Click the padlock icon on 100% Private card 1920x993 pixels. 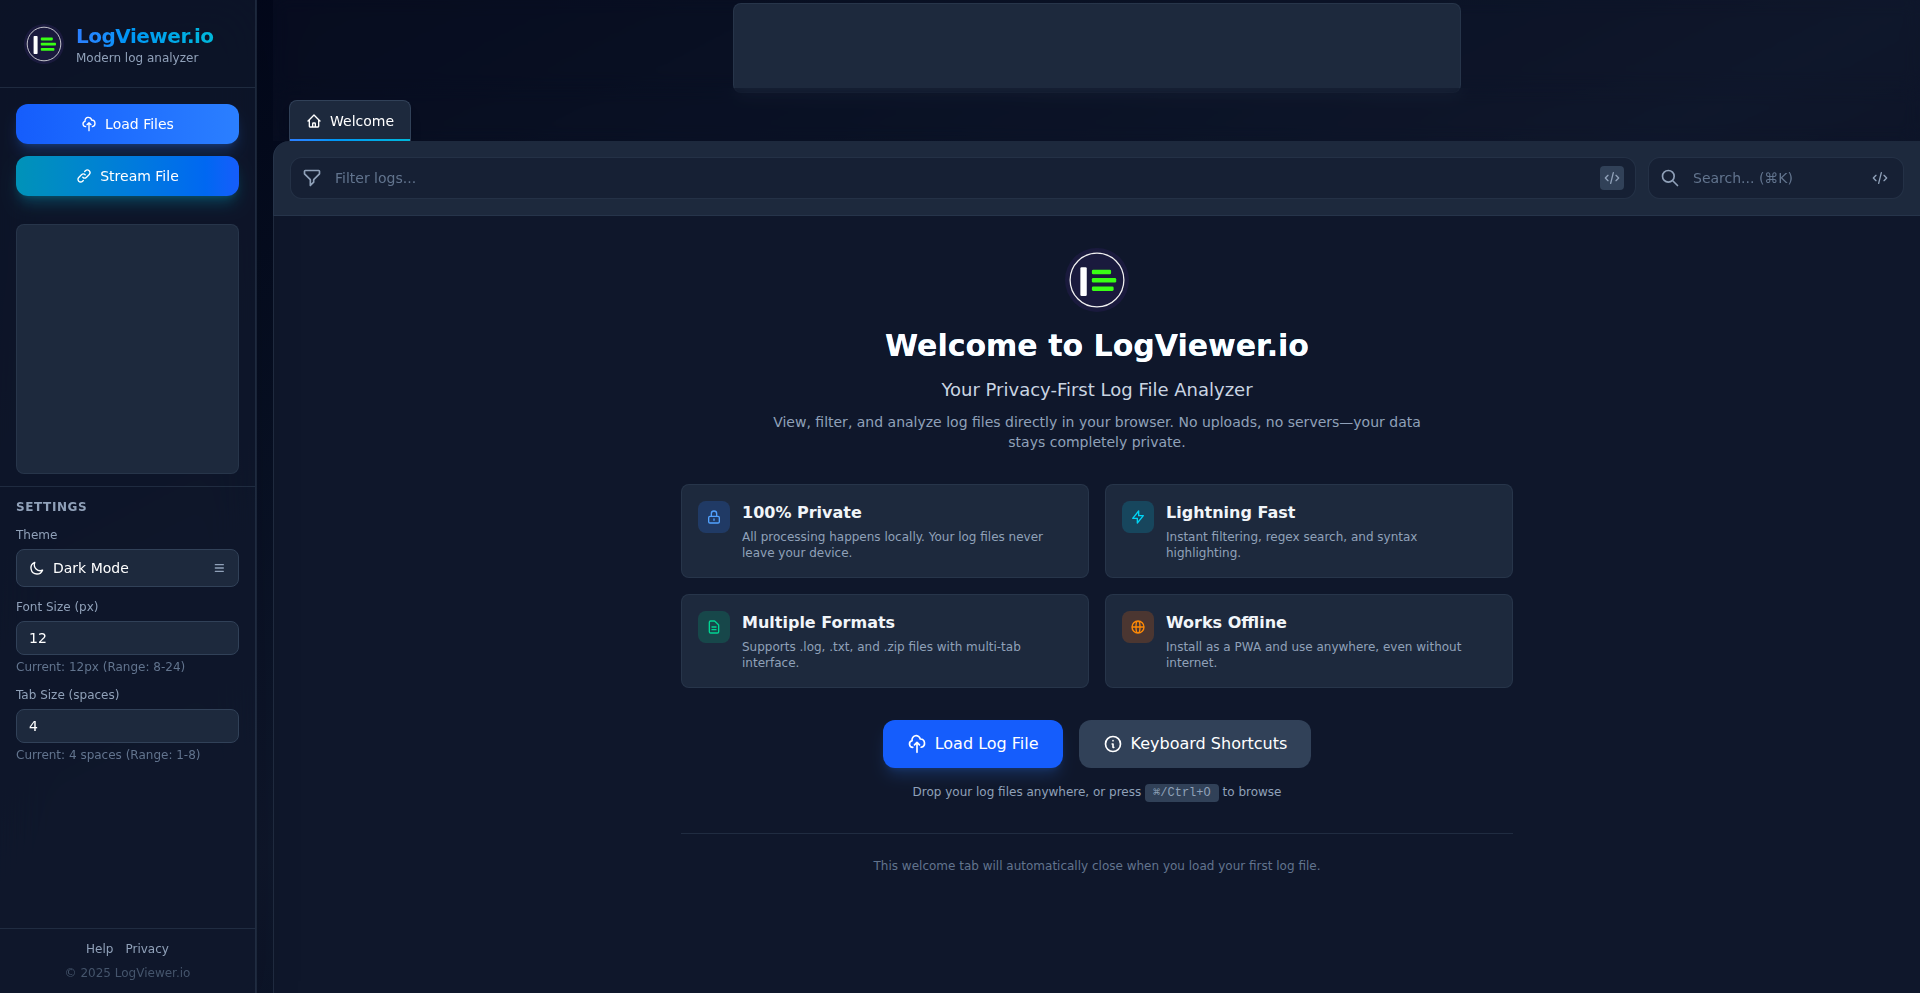click(x=713, y=517)
